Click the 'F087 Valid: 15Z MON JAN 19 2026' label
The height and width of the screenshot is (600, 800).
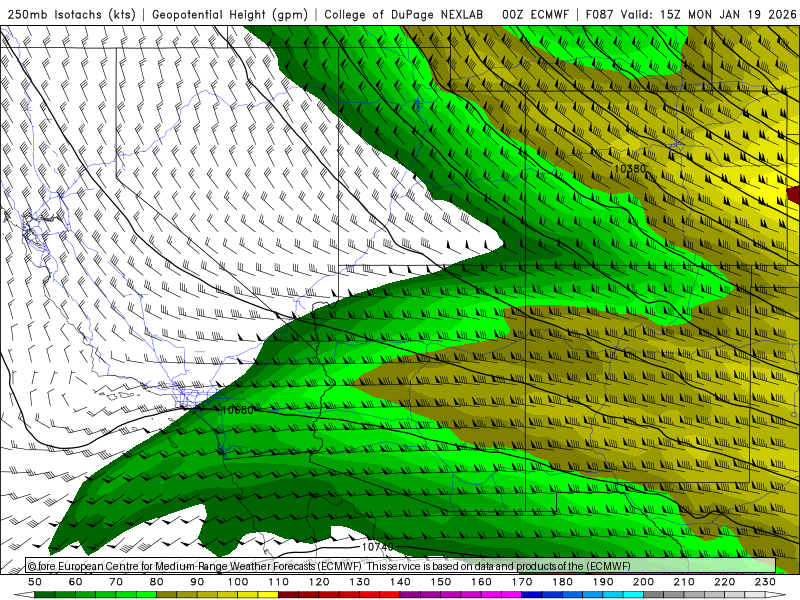(x=691, y=15)
